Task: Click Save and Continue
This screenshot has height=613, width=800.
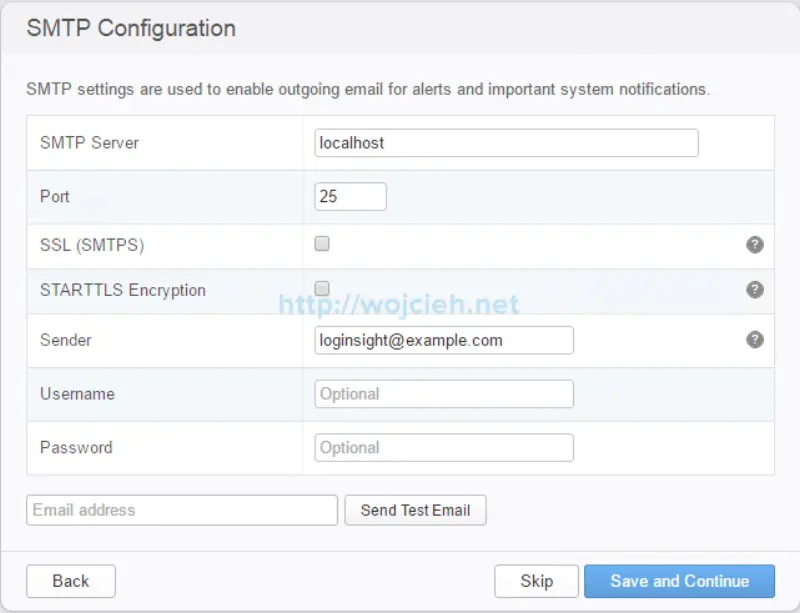Action: 680,581
